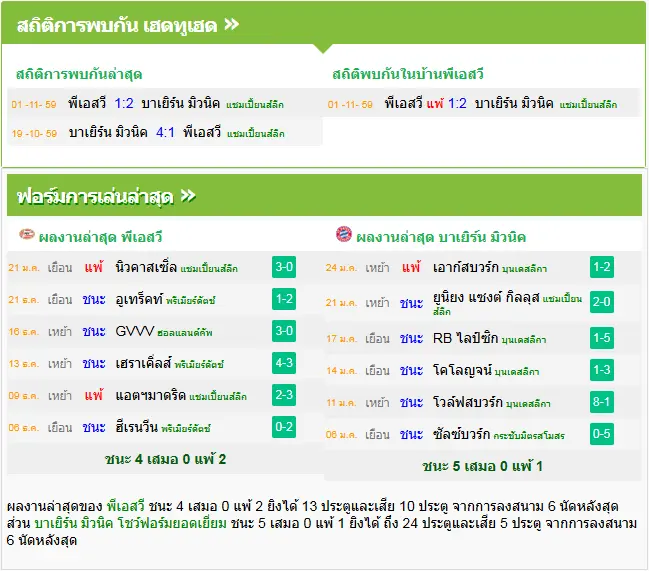Click team name โคโลญจน์
Screen dimensions: 649x571
[x=462, y=370]
